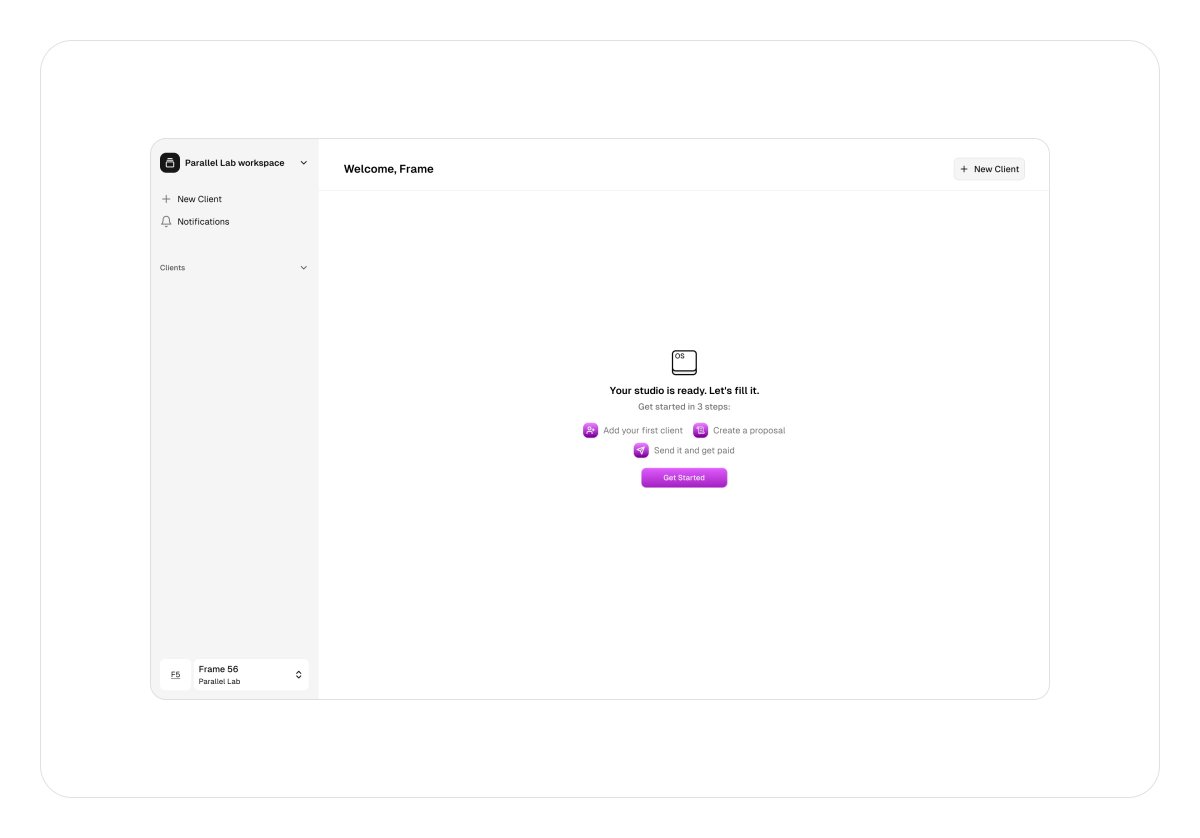Click the New Client button in header
Viewport: 1200px width, 838px height.
click(989, 169)
